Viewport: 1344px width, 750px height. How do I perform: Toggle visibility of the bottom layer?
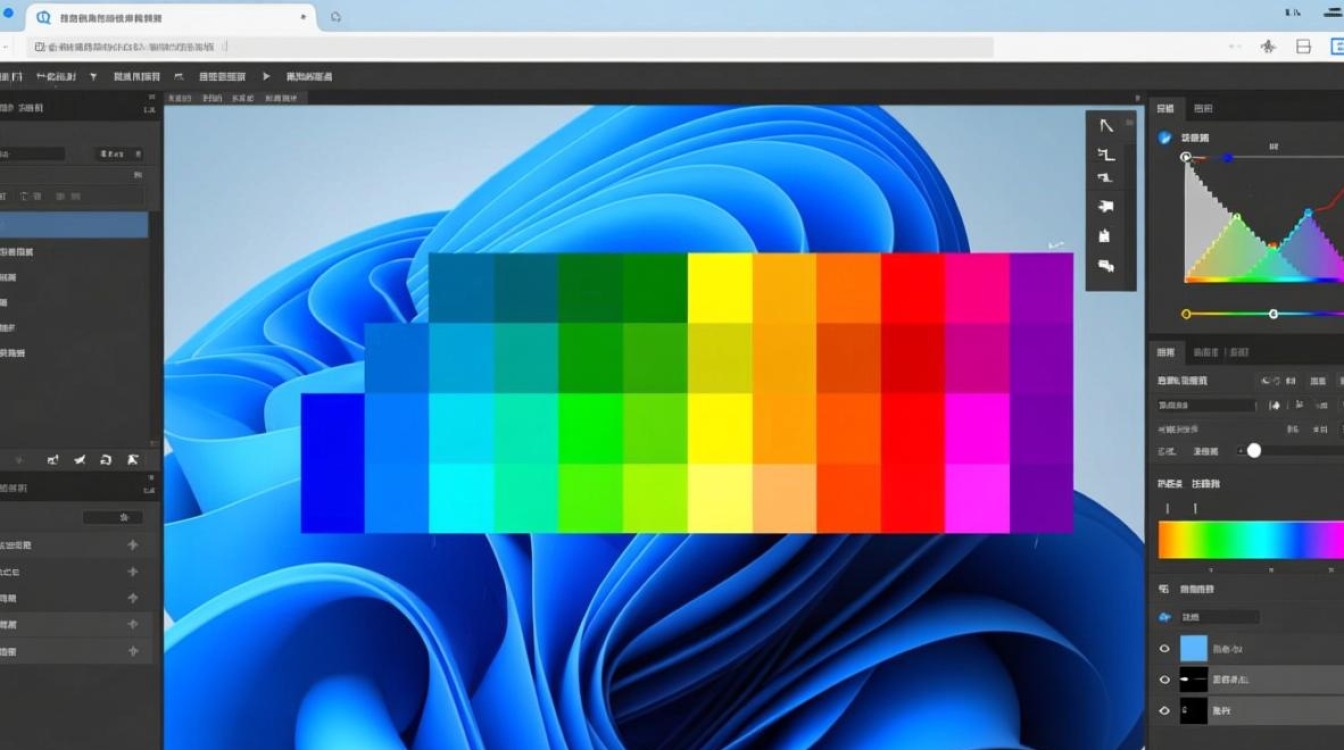(x=1164, y=711)
